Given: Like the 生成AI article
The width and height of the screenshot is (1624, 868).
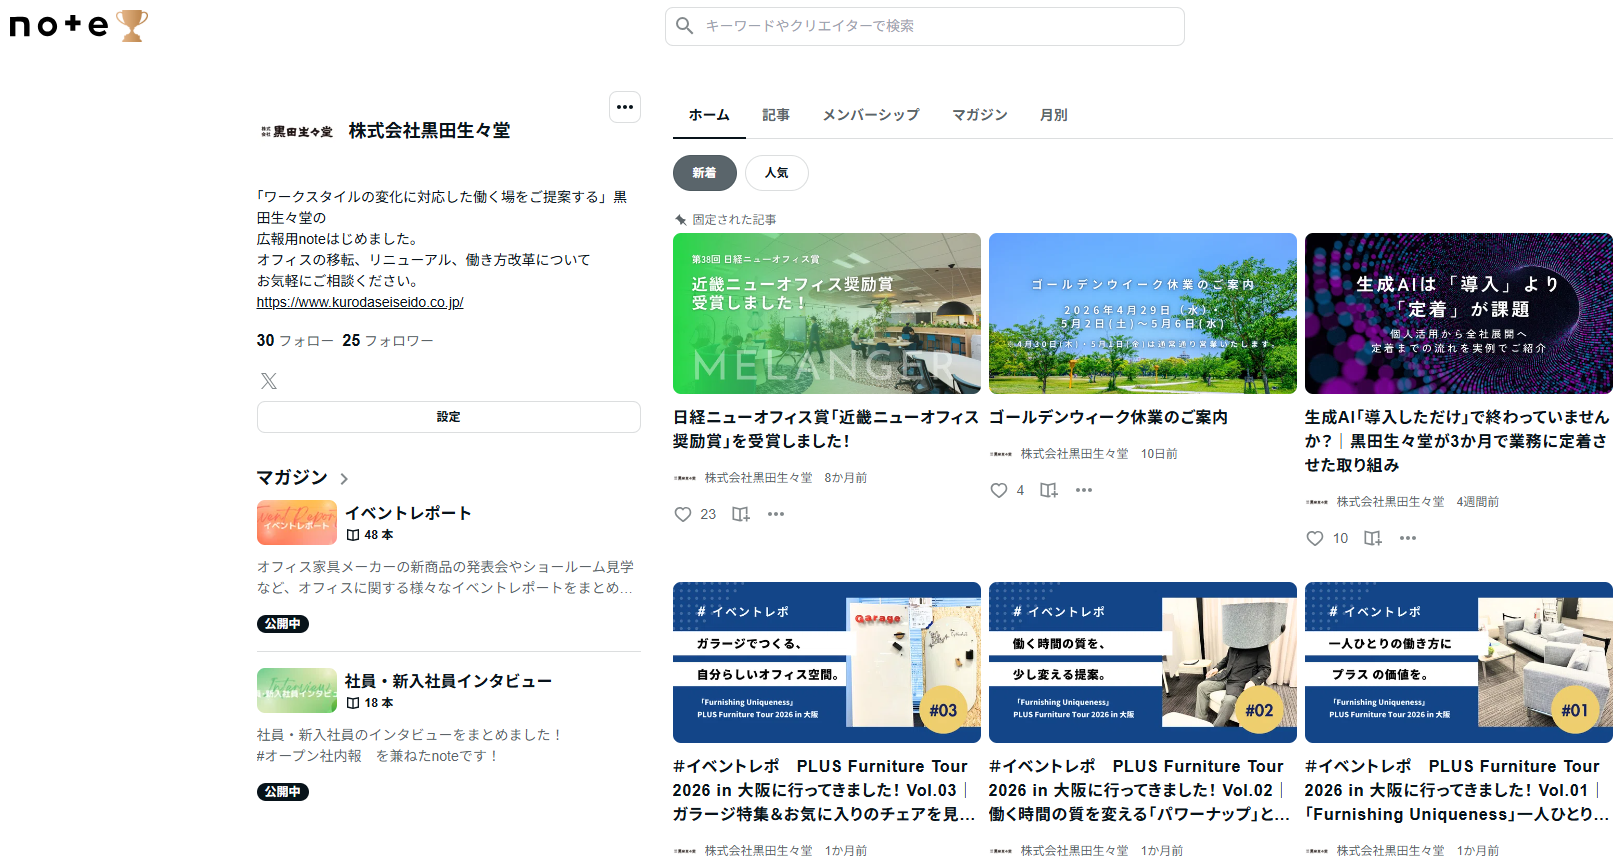Looking at the screenshot, I should point(1315,538).
